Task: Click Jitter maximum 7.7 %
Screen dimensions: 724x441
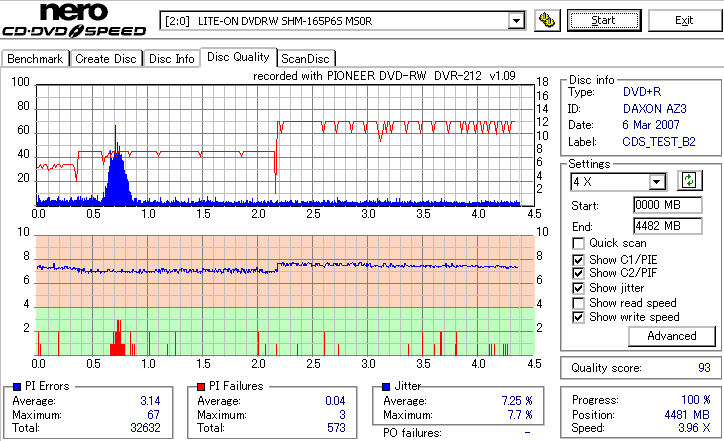Action: click(x=520, y=415)
